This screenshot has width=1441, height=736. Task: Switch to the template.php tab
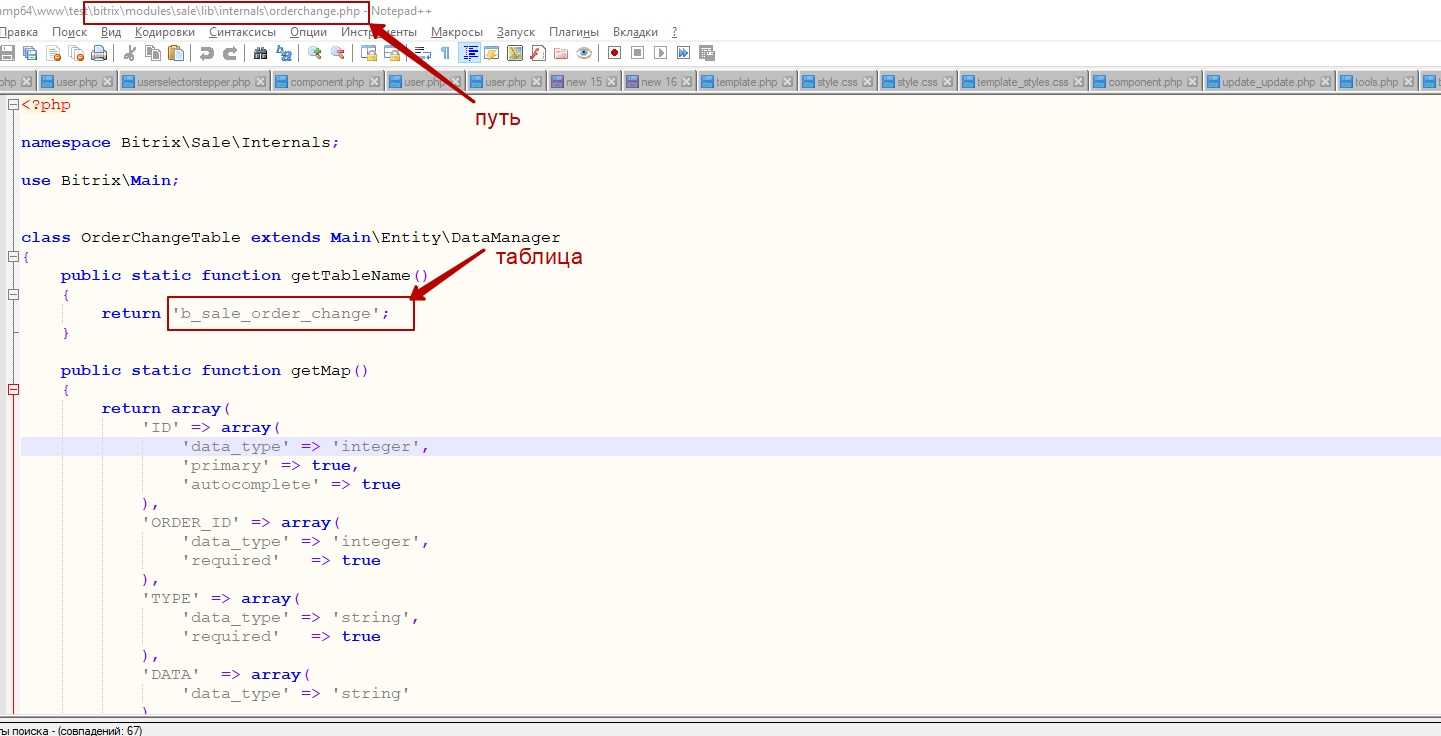(x=746, y=82)
